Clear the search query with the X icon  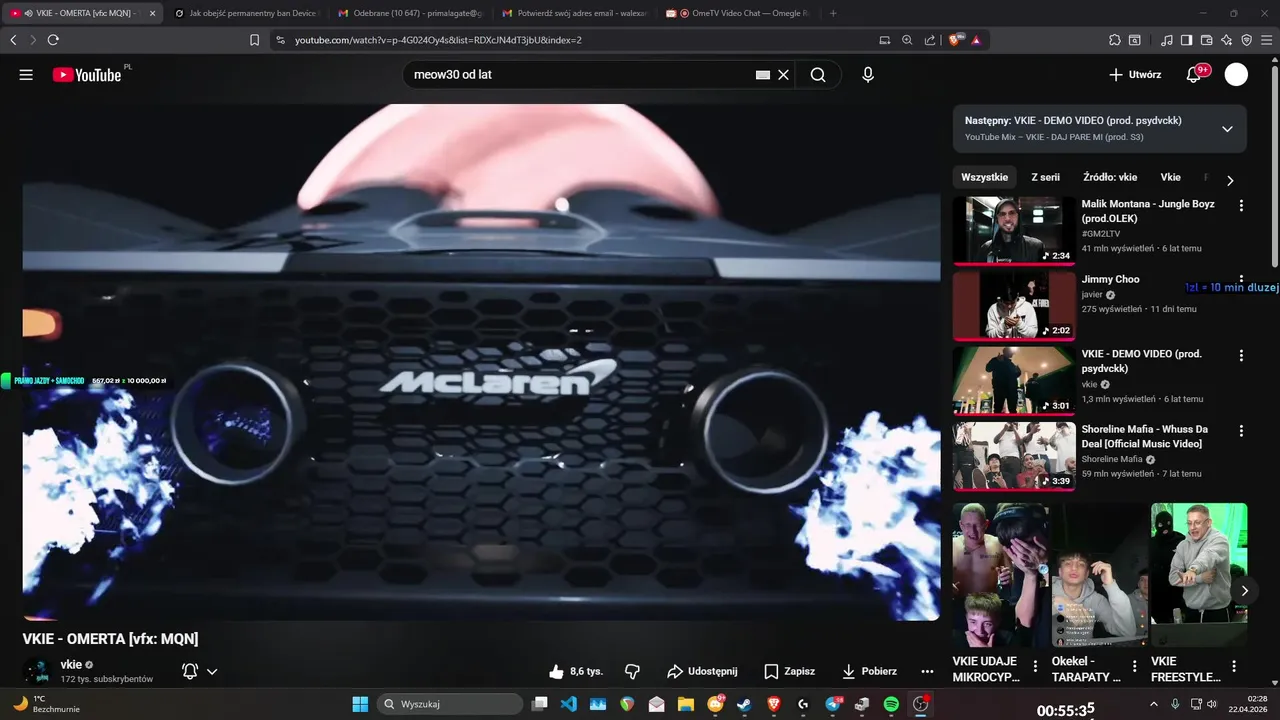(x=784, y=75)
